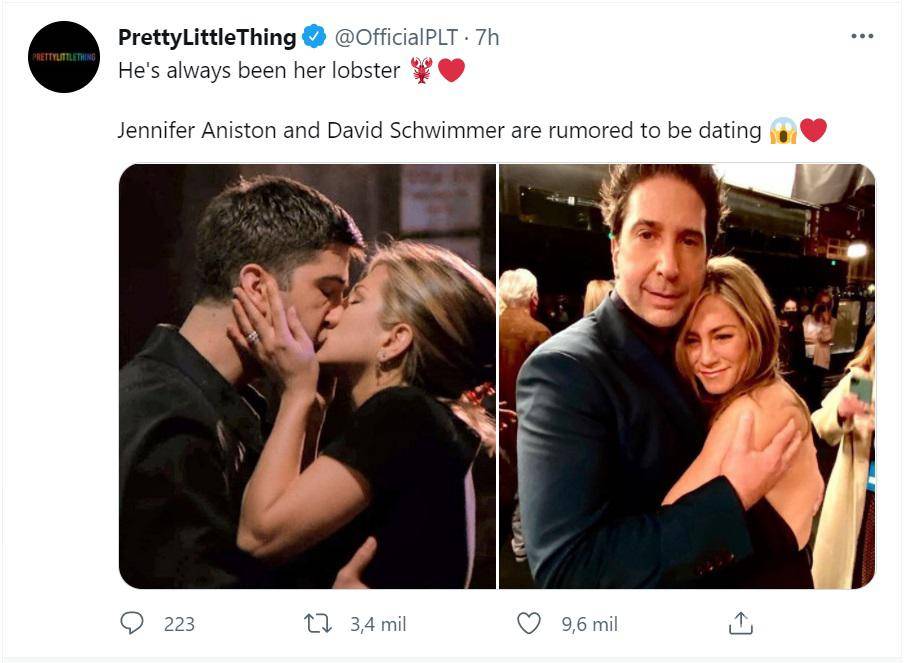Click the retweet icon
The height and width of the screenshot is (663, 909).
click(316, 624)
